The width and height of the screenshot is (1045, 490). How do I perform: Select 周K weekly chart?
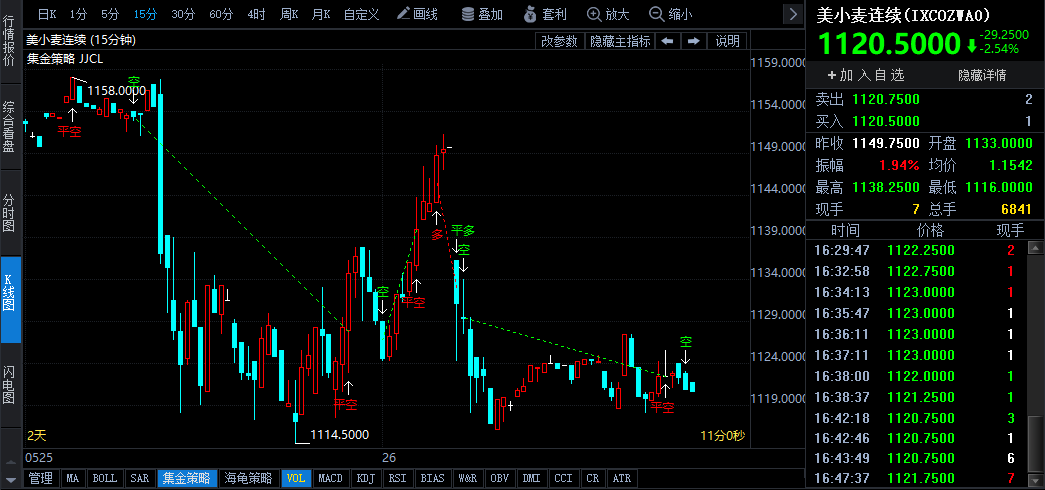pyautogui.click(x=289, y=13)
